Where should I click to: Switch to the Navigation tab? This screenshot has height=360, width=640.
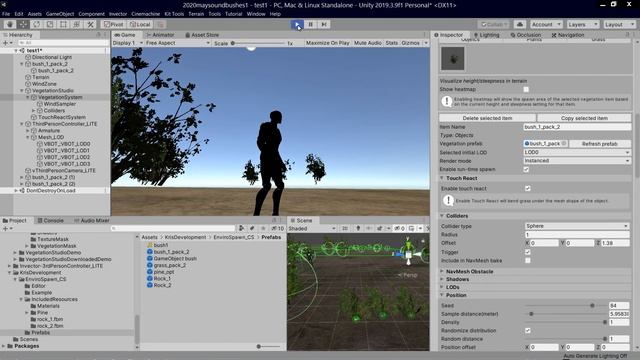point(568,35)
